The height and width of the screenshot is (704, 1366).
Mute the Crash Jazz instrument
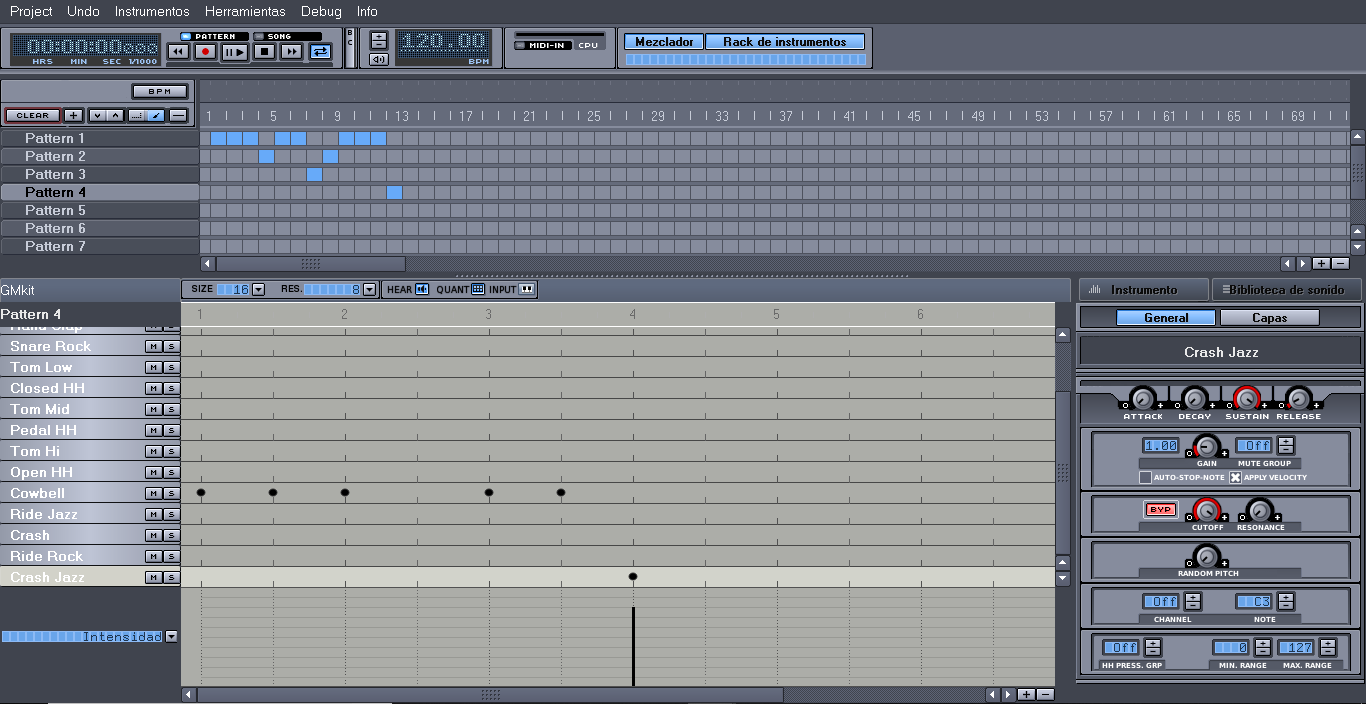point(153,577)
